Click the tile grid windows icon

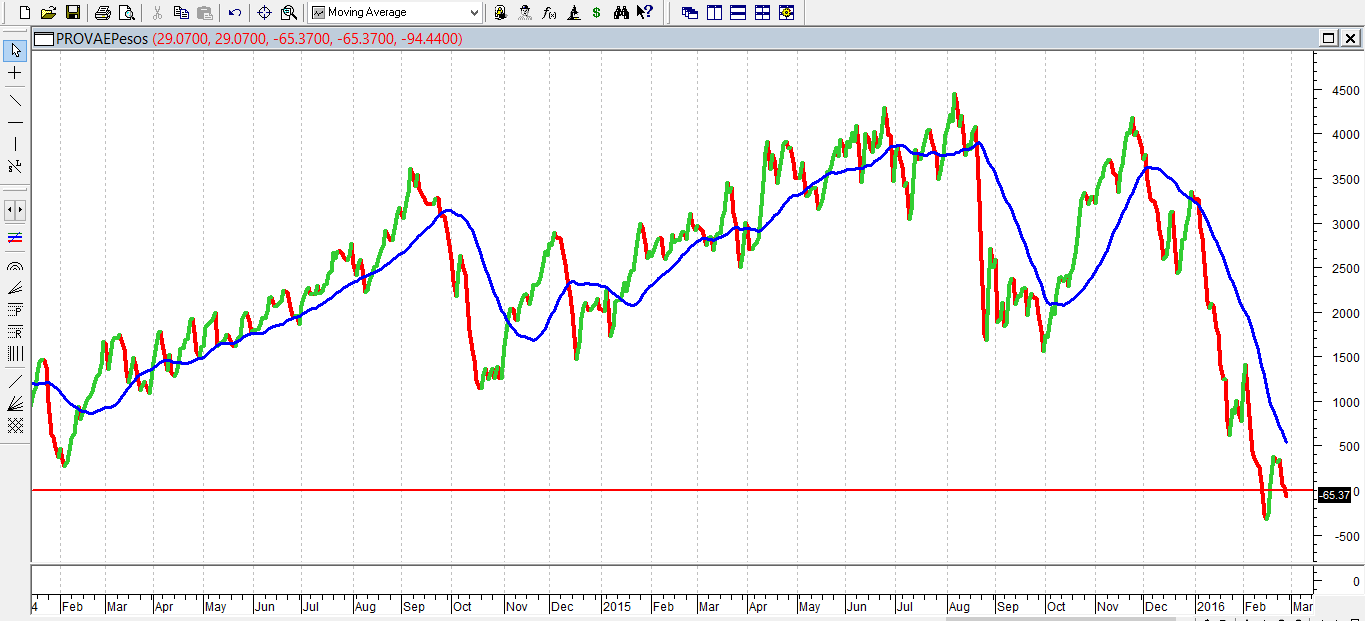point(762,13)
